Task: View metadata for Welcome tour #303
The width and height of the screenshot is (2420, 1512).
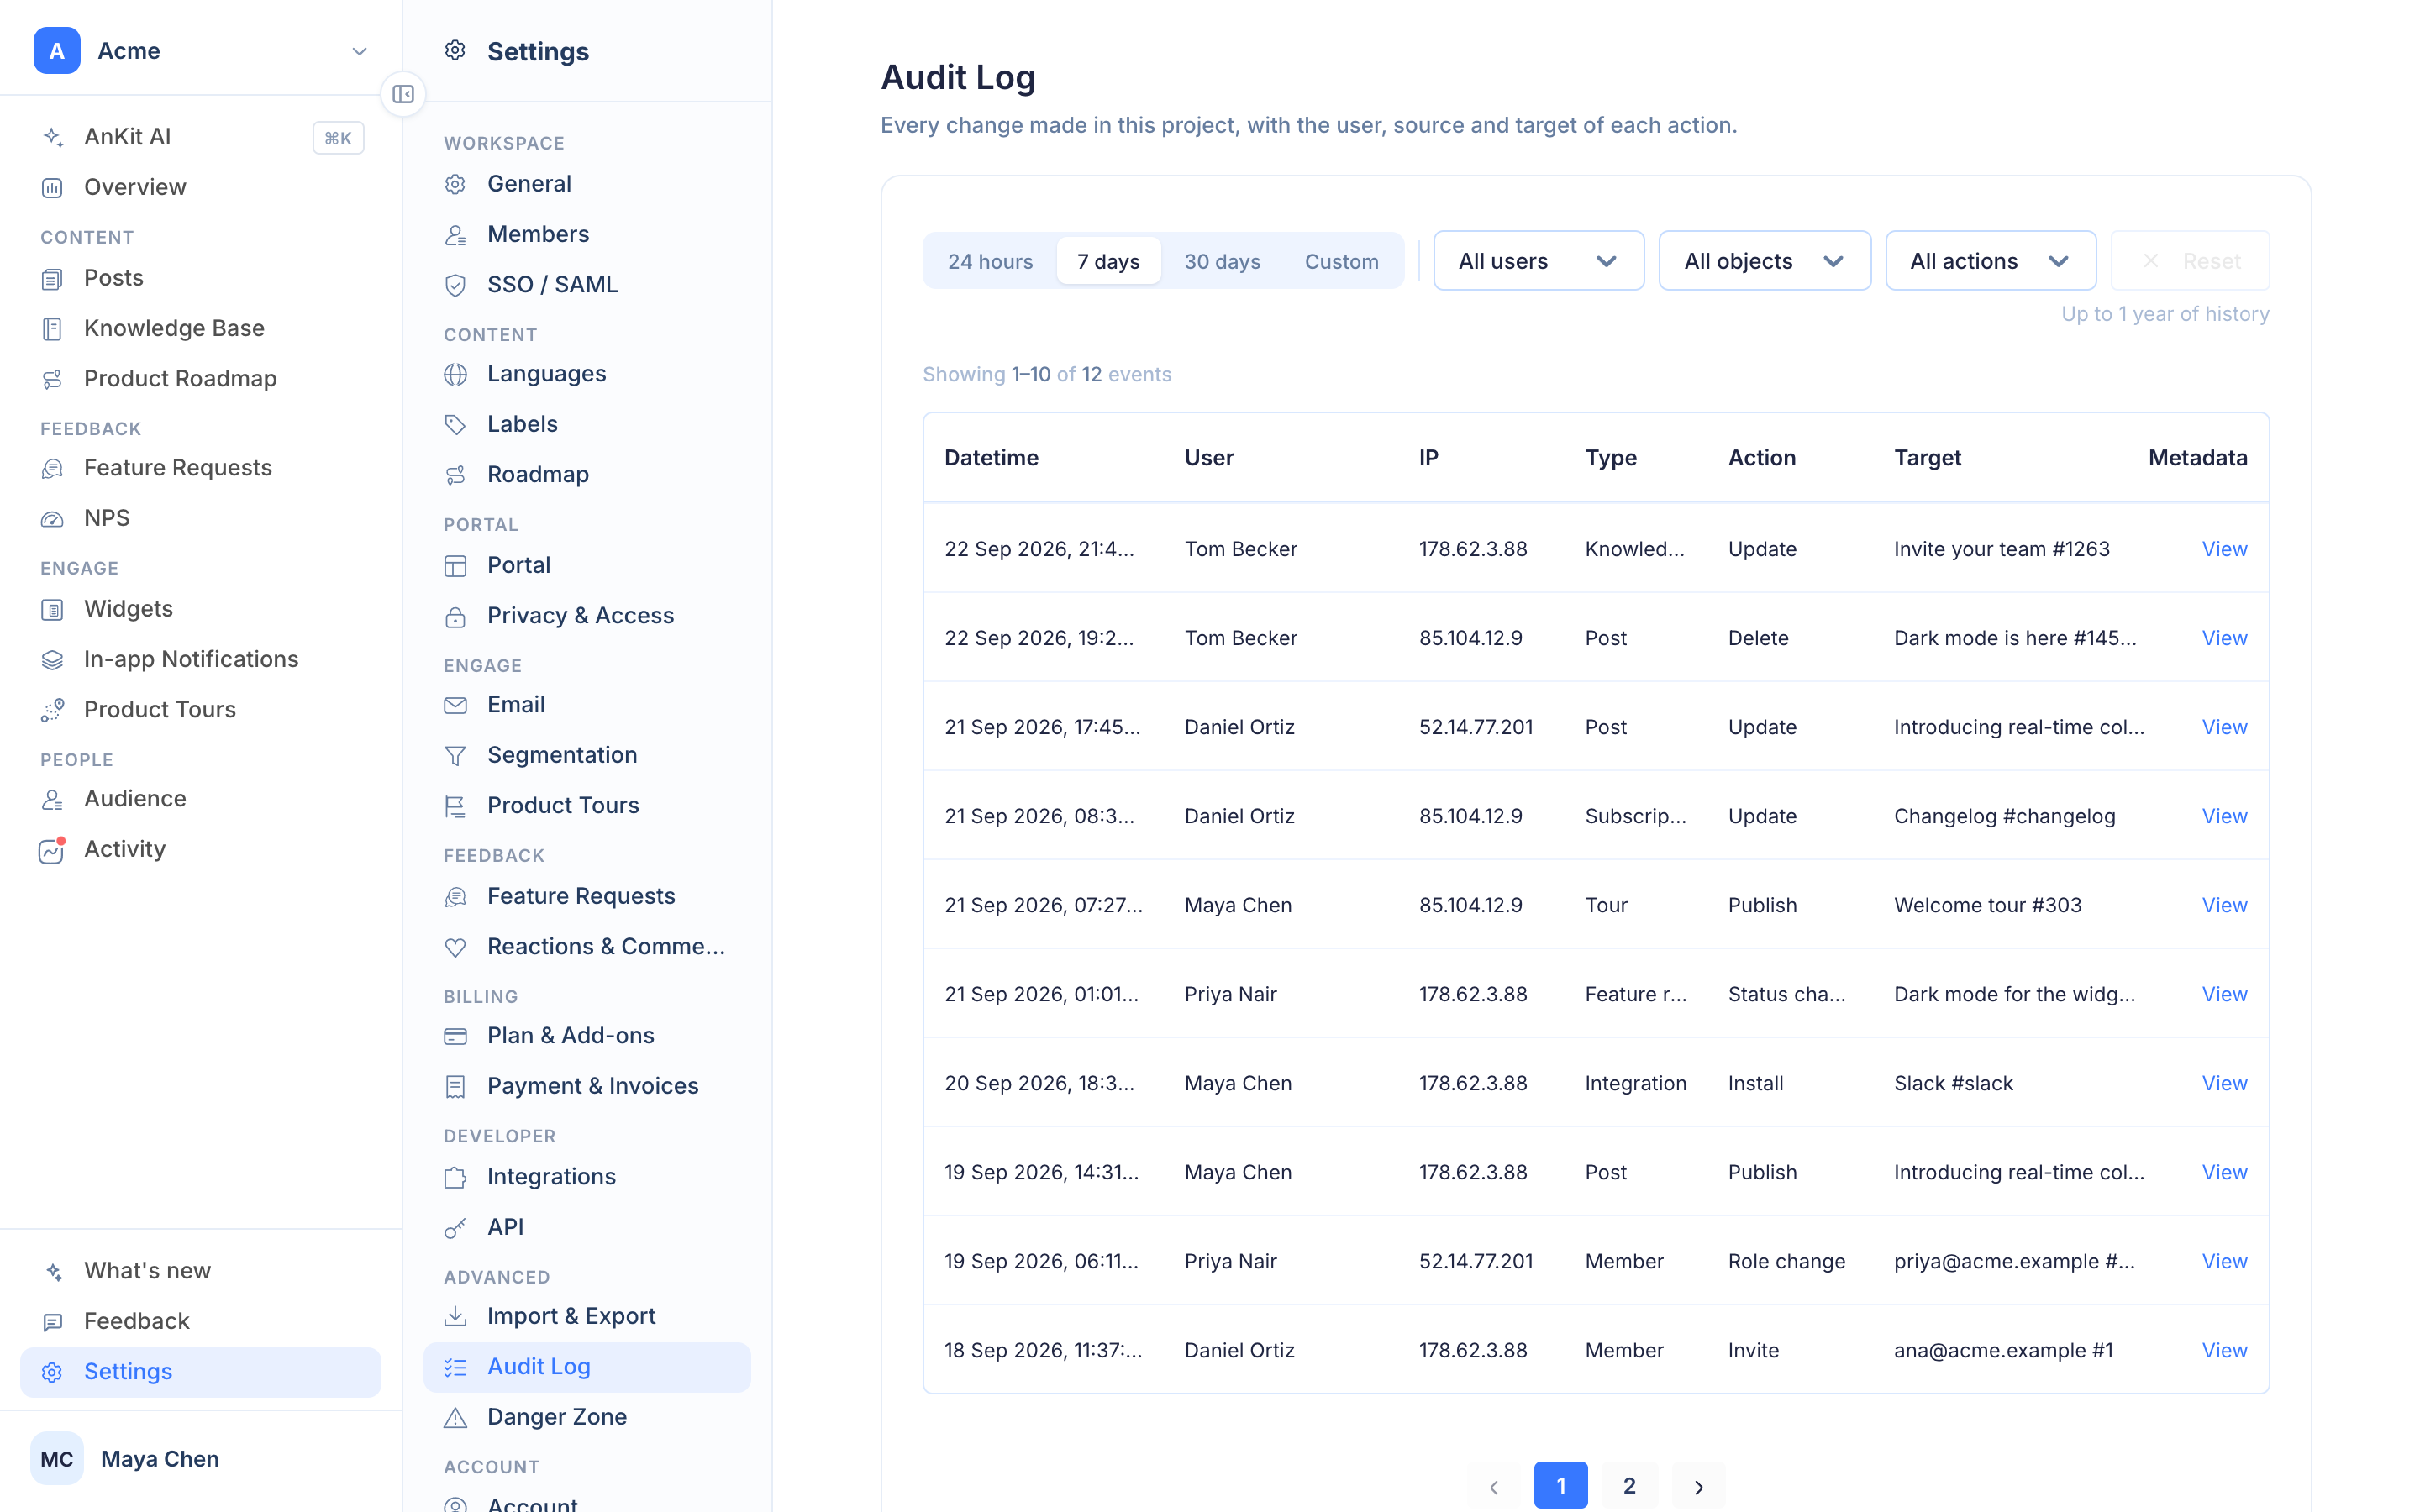Action: (x=2224, y=905)
